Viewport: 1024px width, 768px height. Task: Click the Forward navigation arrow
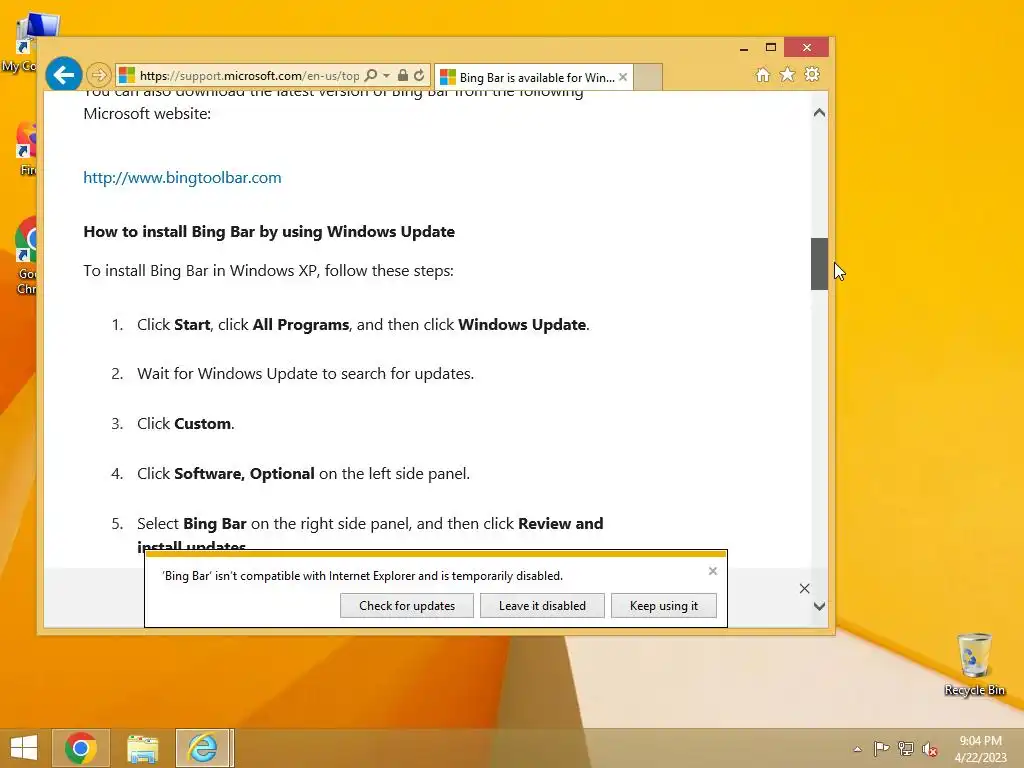[x=99, y=75]
